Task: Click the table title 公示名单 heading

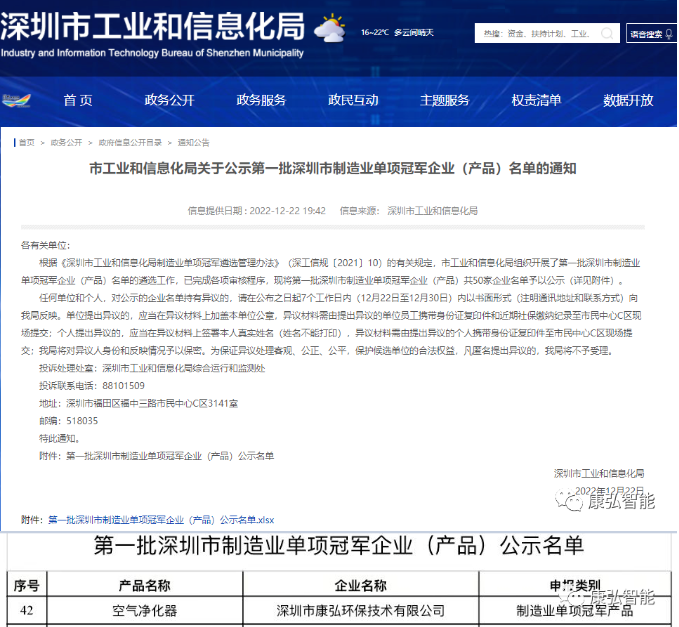Action: pyautogui.click(x=339, y=546)
